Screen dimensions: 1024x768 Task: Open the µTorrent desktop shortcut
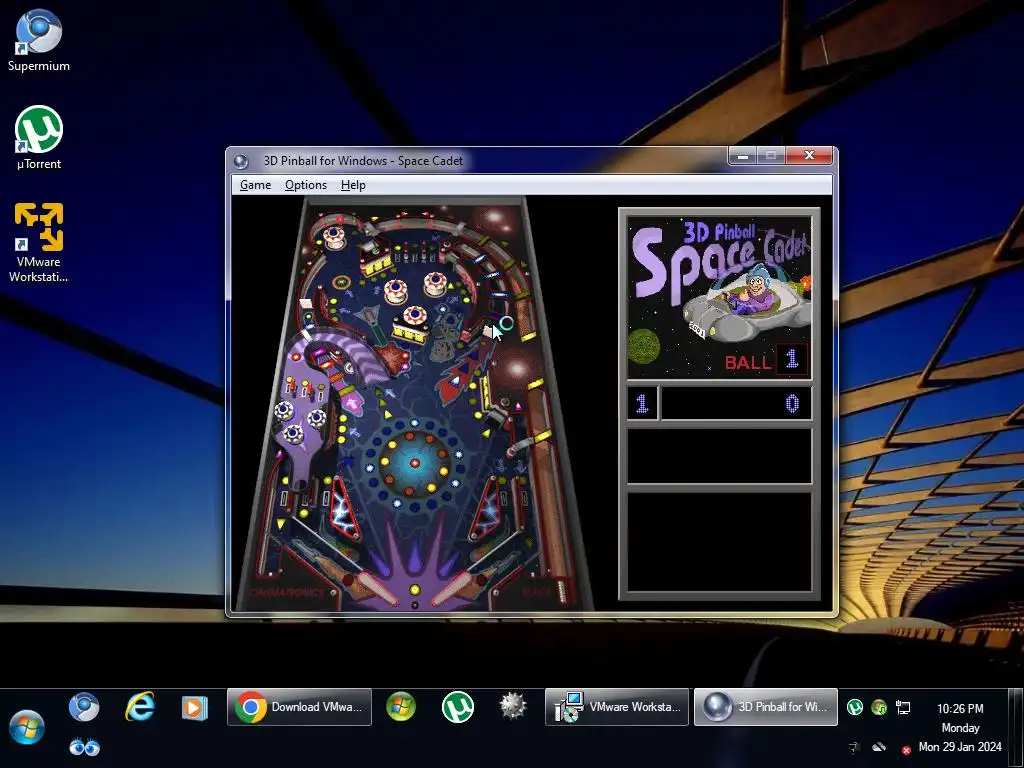39,138
